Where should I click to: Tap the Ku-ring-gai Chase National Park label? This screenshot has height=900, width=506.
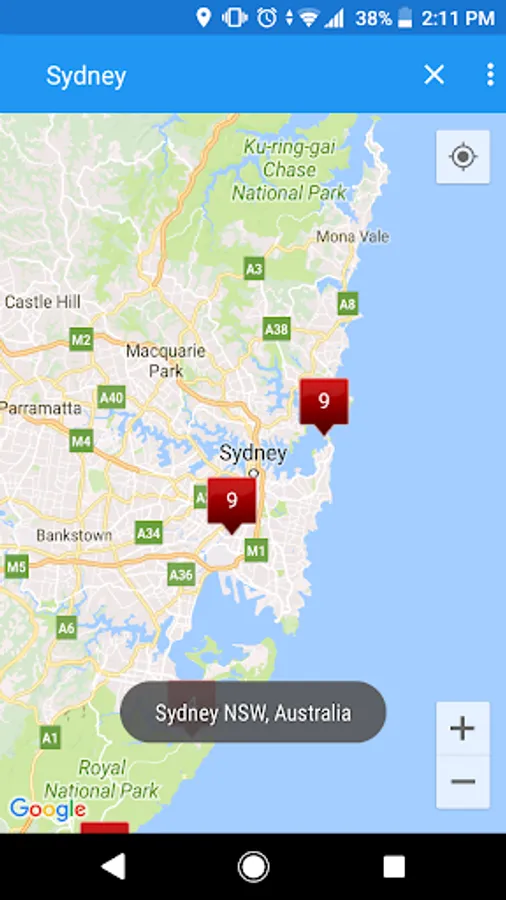point(289,170)
